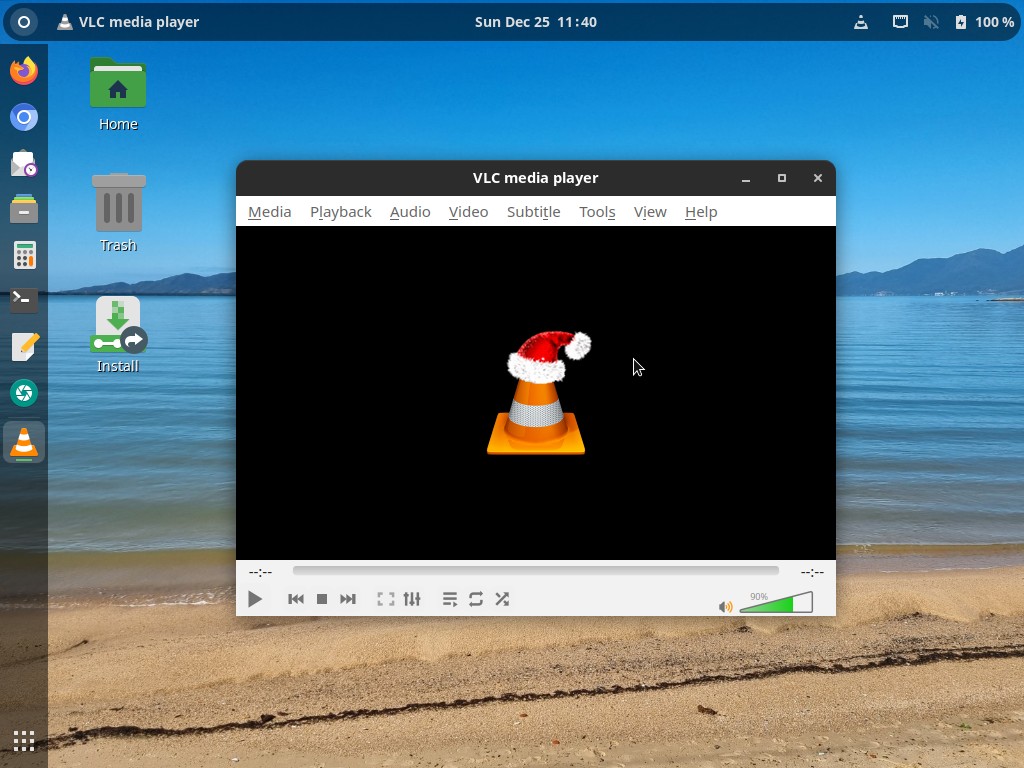This screenshot has height=768, width=1024.
Task: Open the Tools menu
Action: [597, 212]
